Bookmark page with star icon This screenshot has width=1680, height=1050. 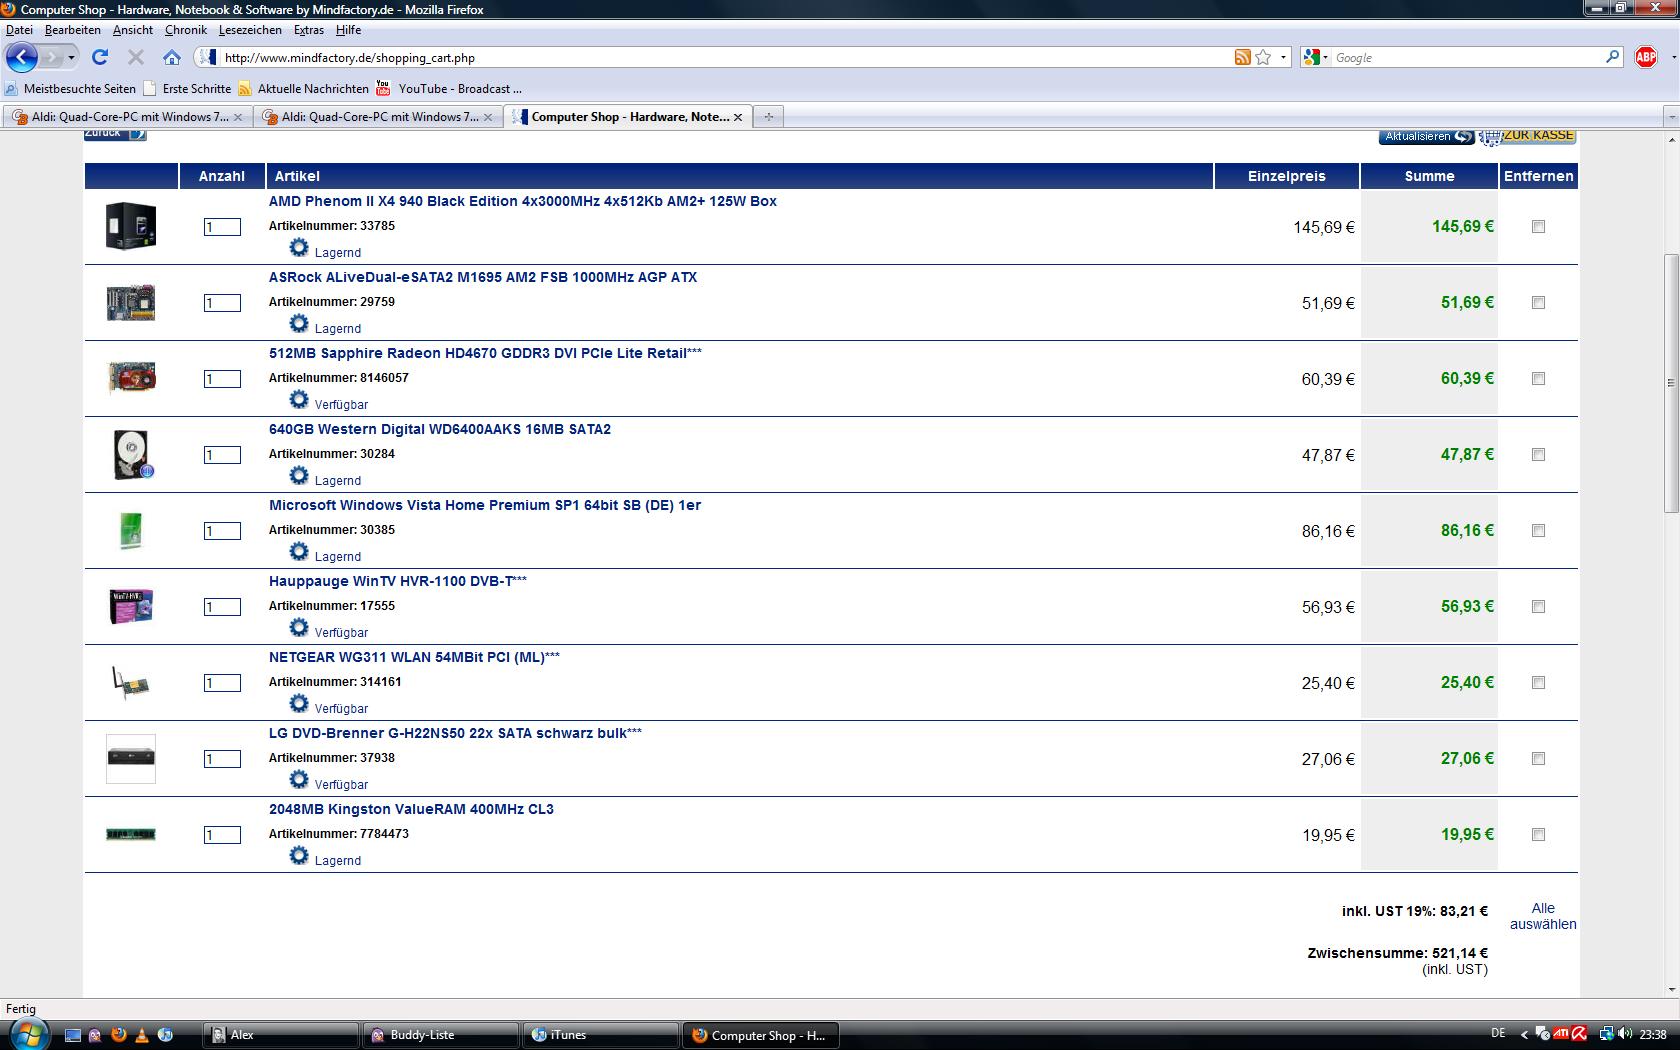pyautogui.click(x=1263, y=57)
